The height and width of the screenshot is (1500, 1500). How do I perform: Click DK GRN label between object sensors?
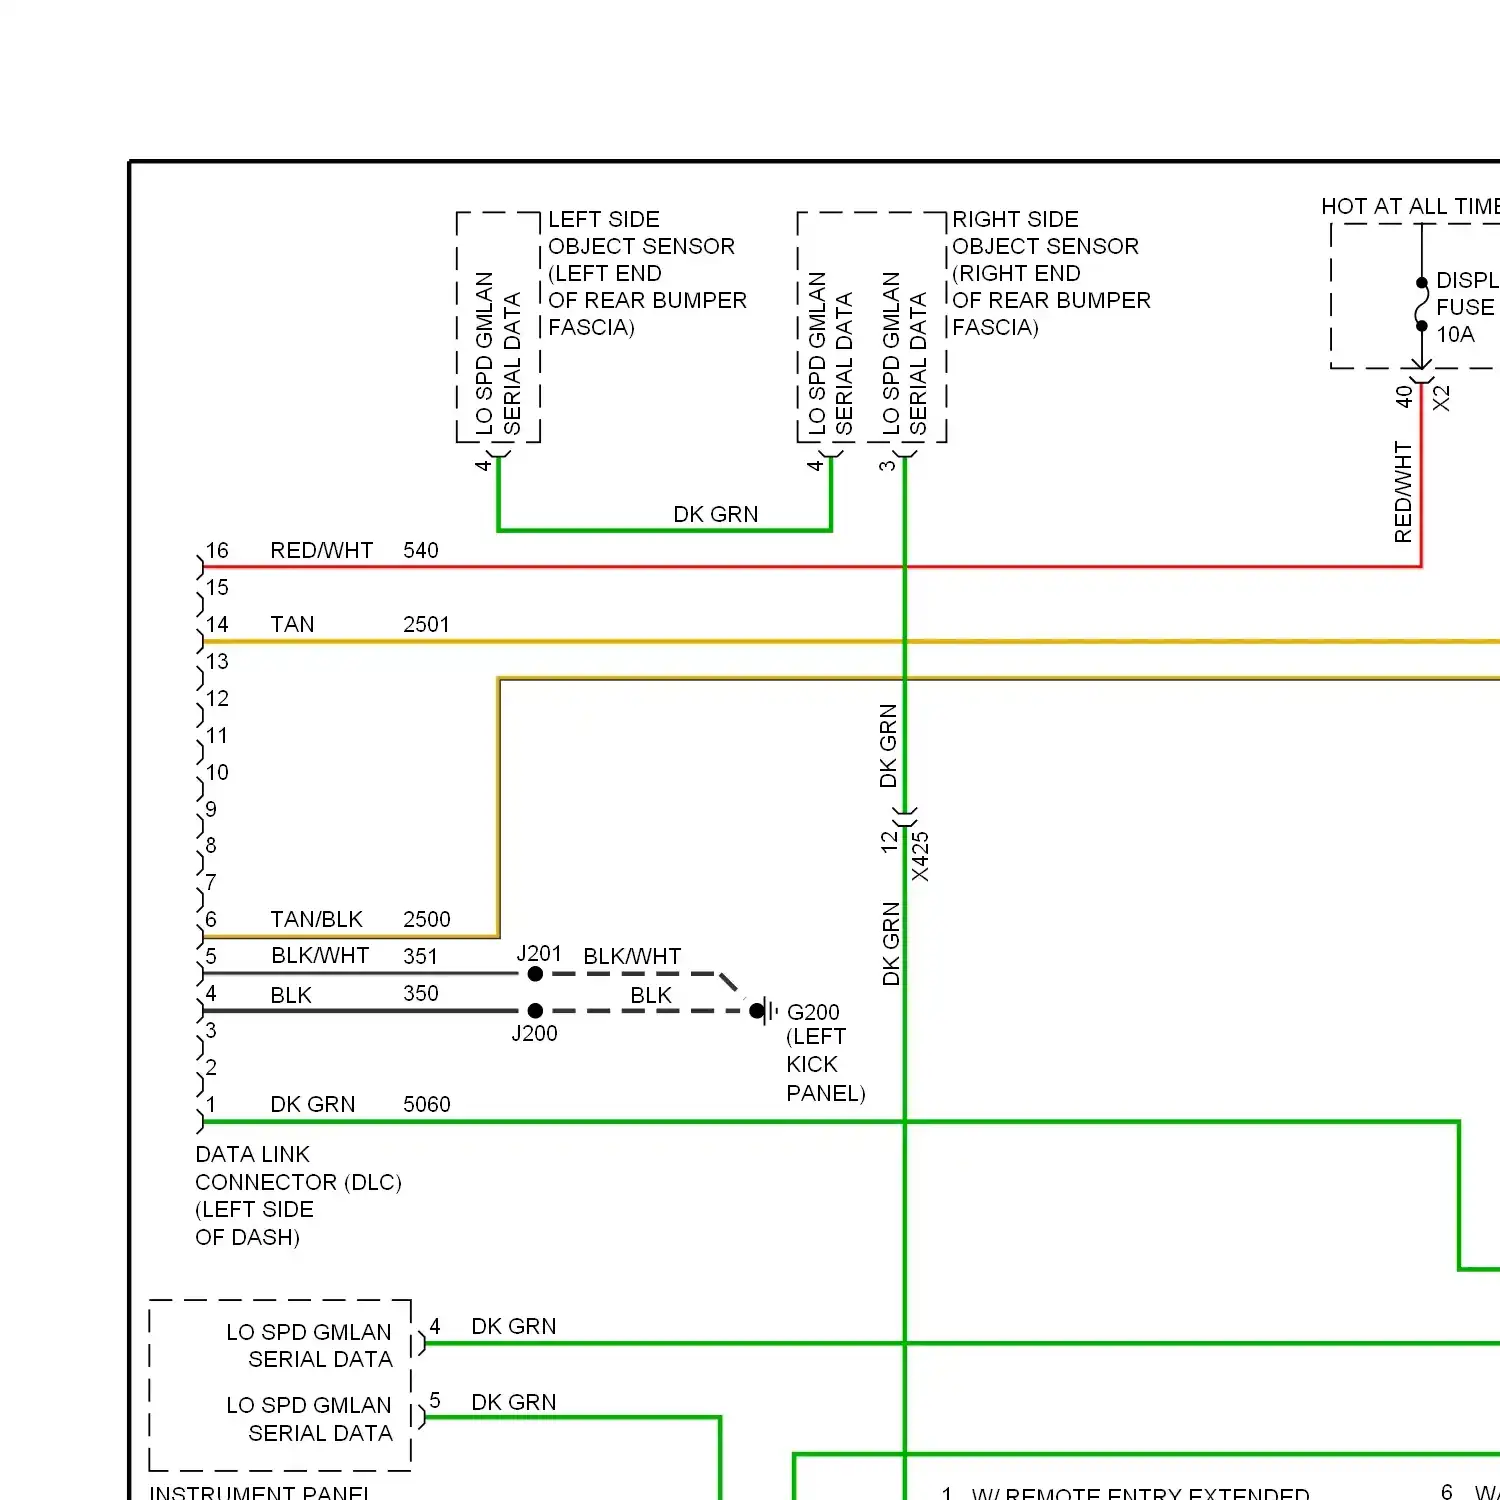coord(715,515)
